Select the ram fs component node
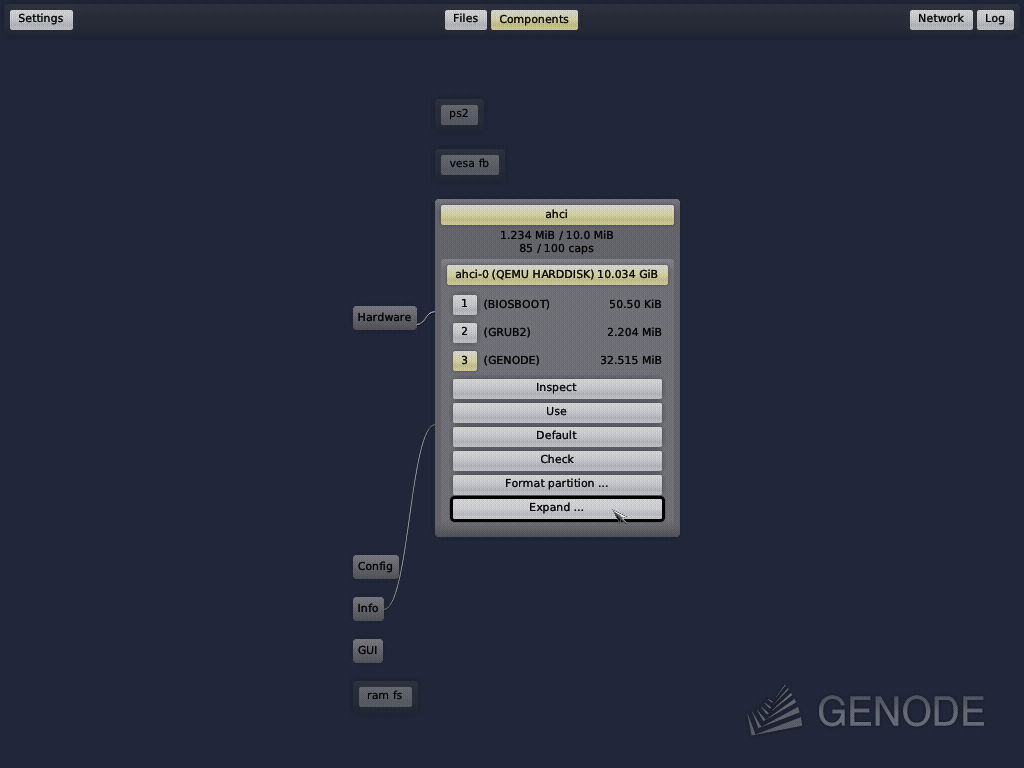Viewport: 1024px width, 768px height. coord(385,695)
